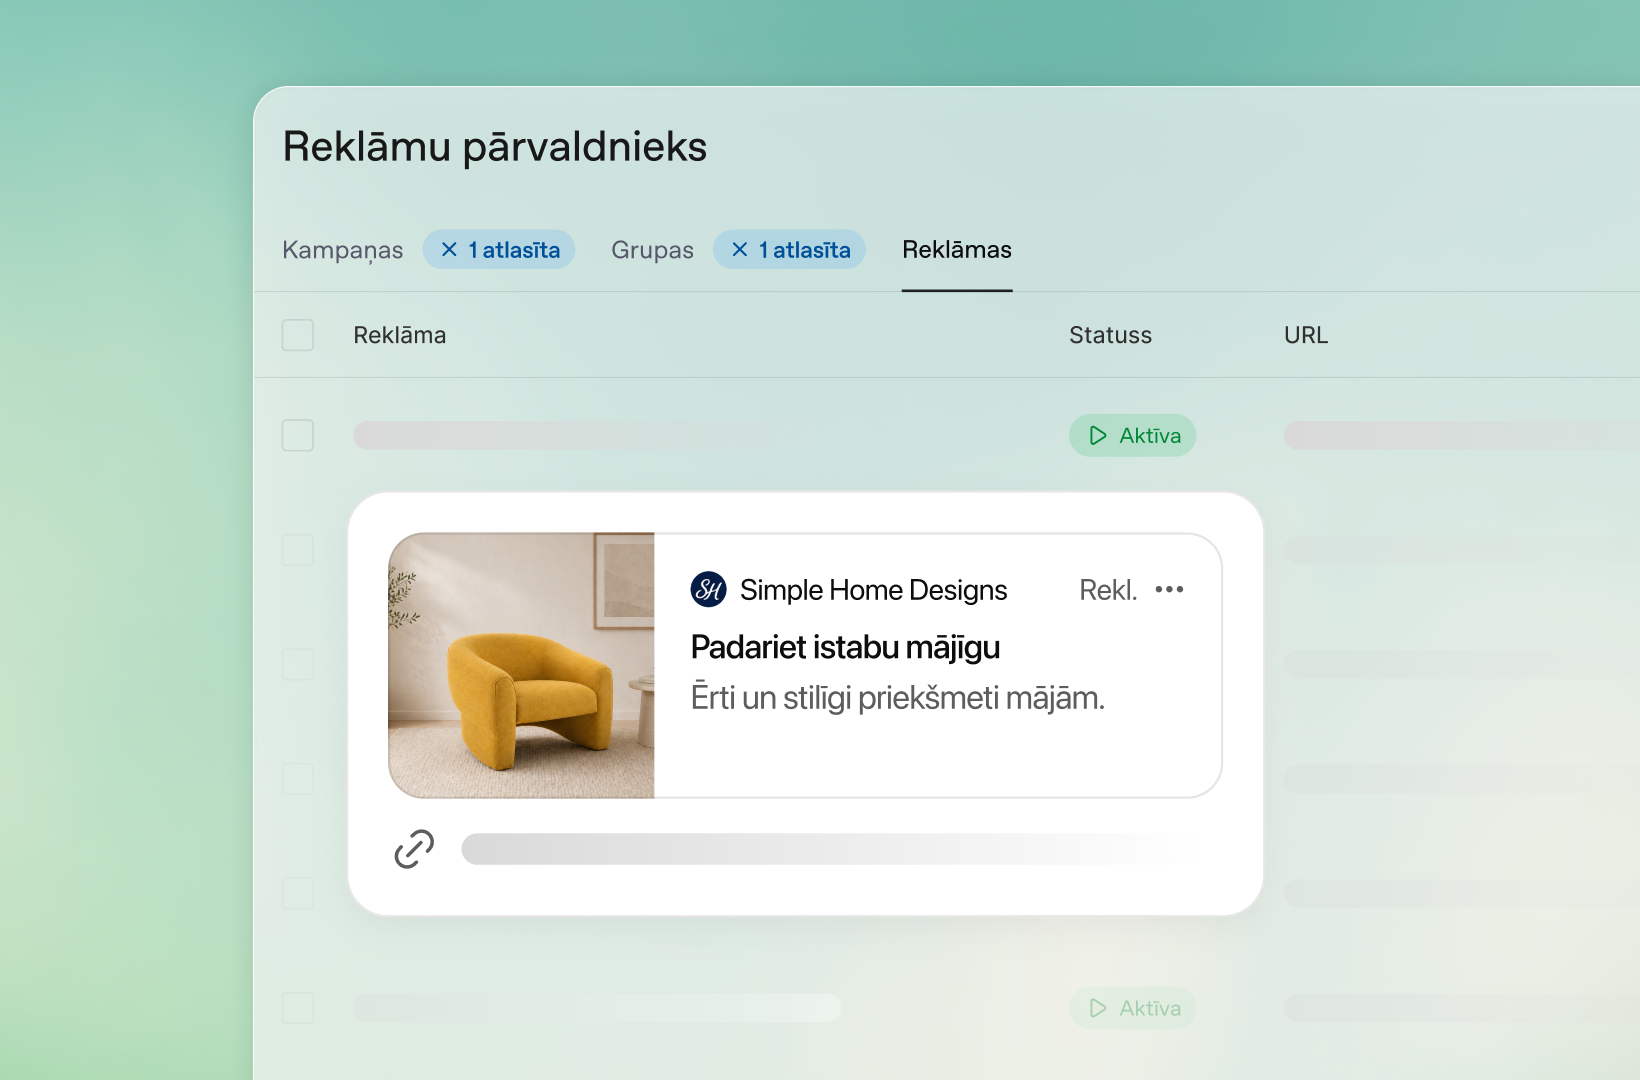Select the Reklāmas tab
This screenshot has height=1080, width=1640.
pyautogui.click(x=957, y=250)
